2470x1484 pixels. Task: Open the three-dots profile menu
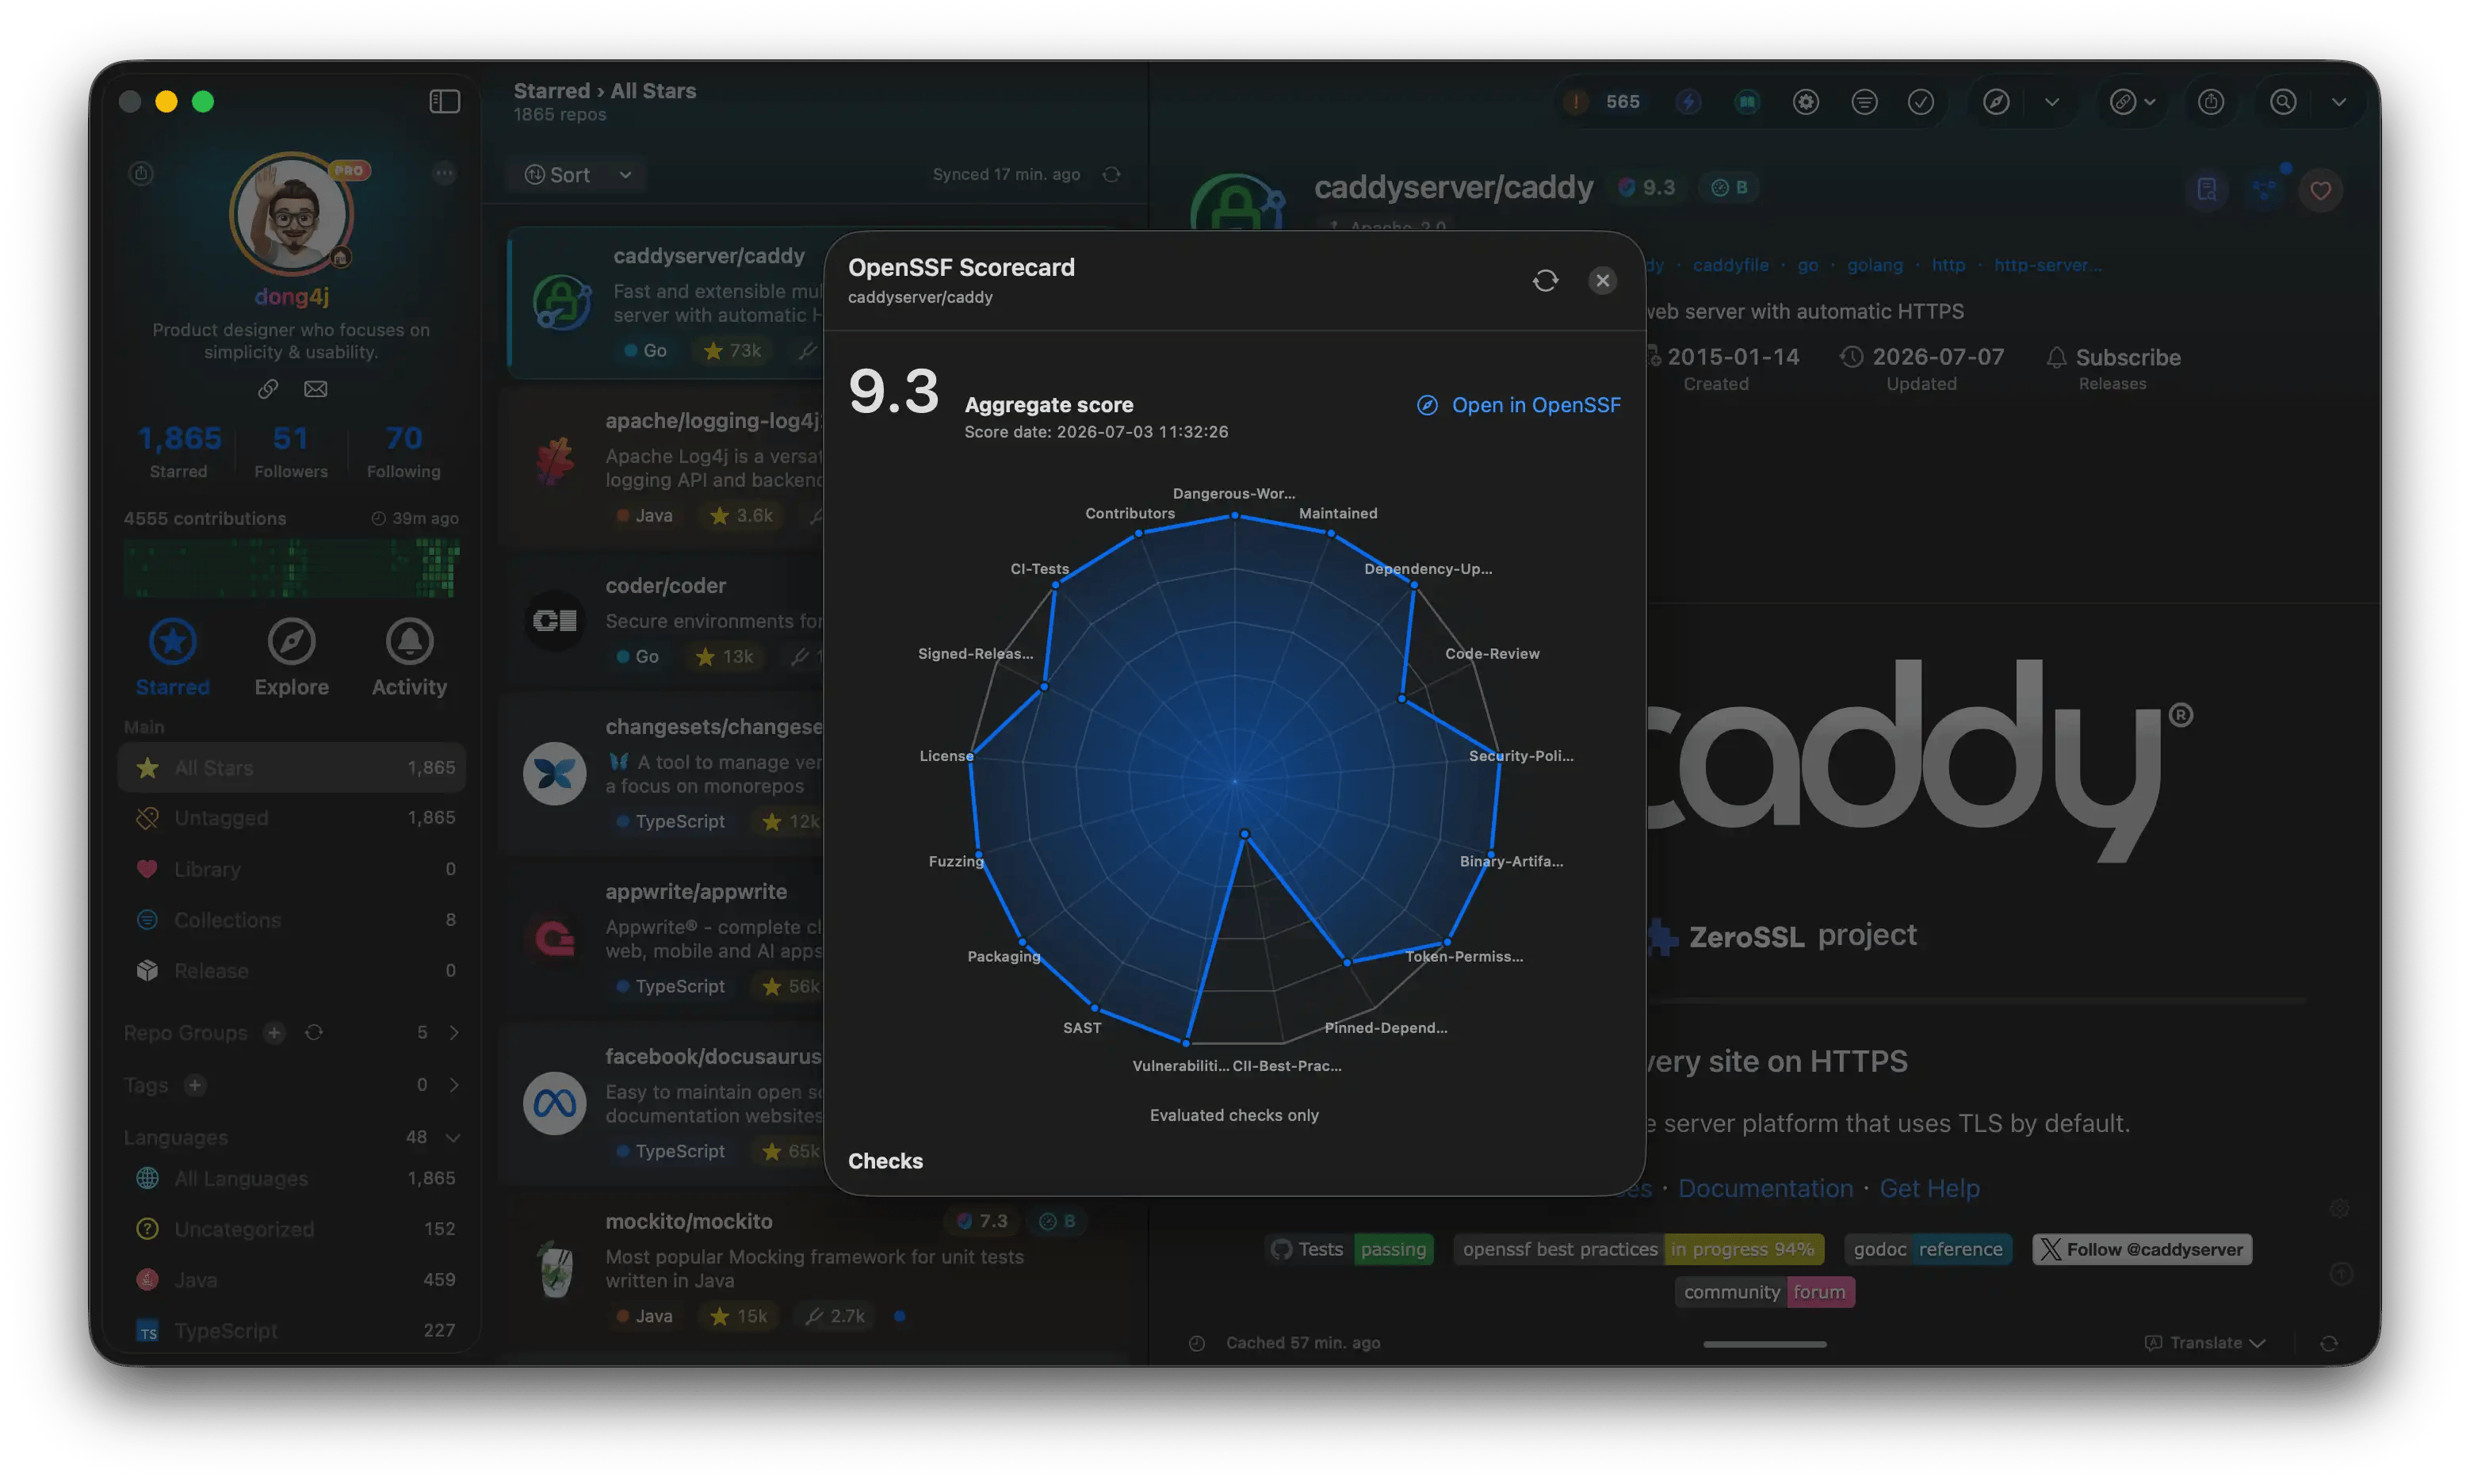(444, 173)
